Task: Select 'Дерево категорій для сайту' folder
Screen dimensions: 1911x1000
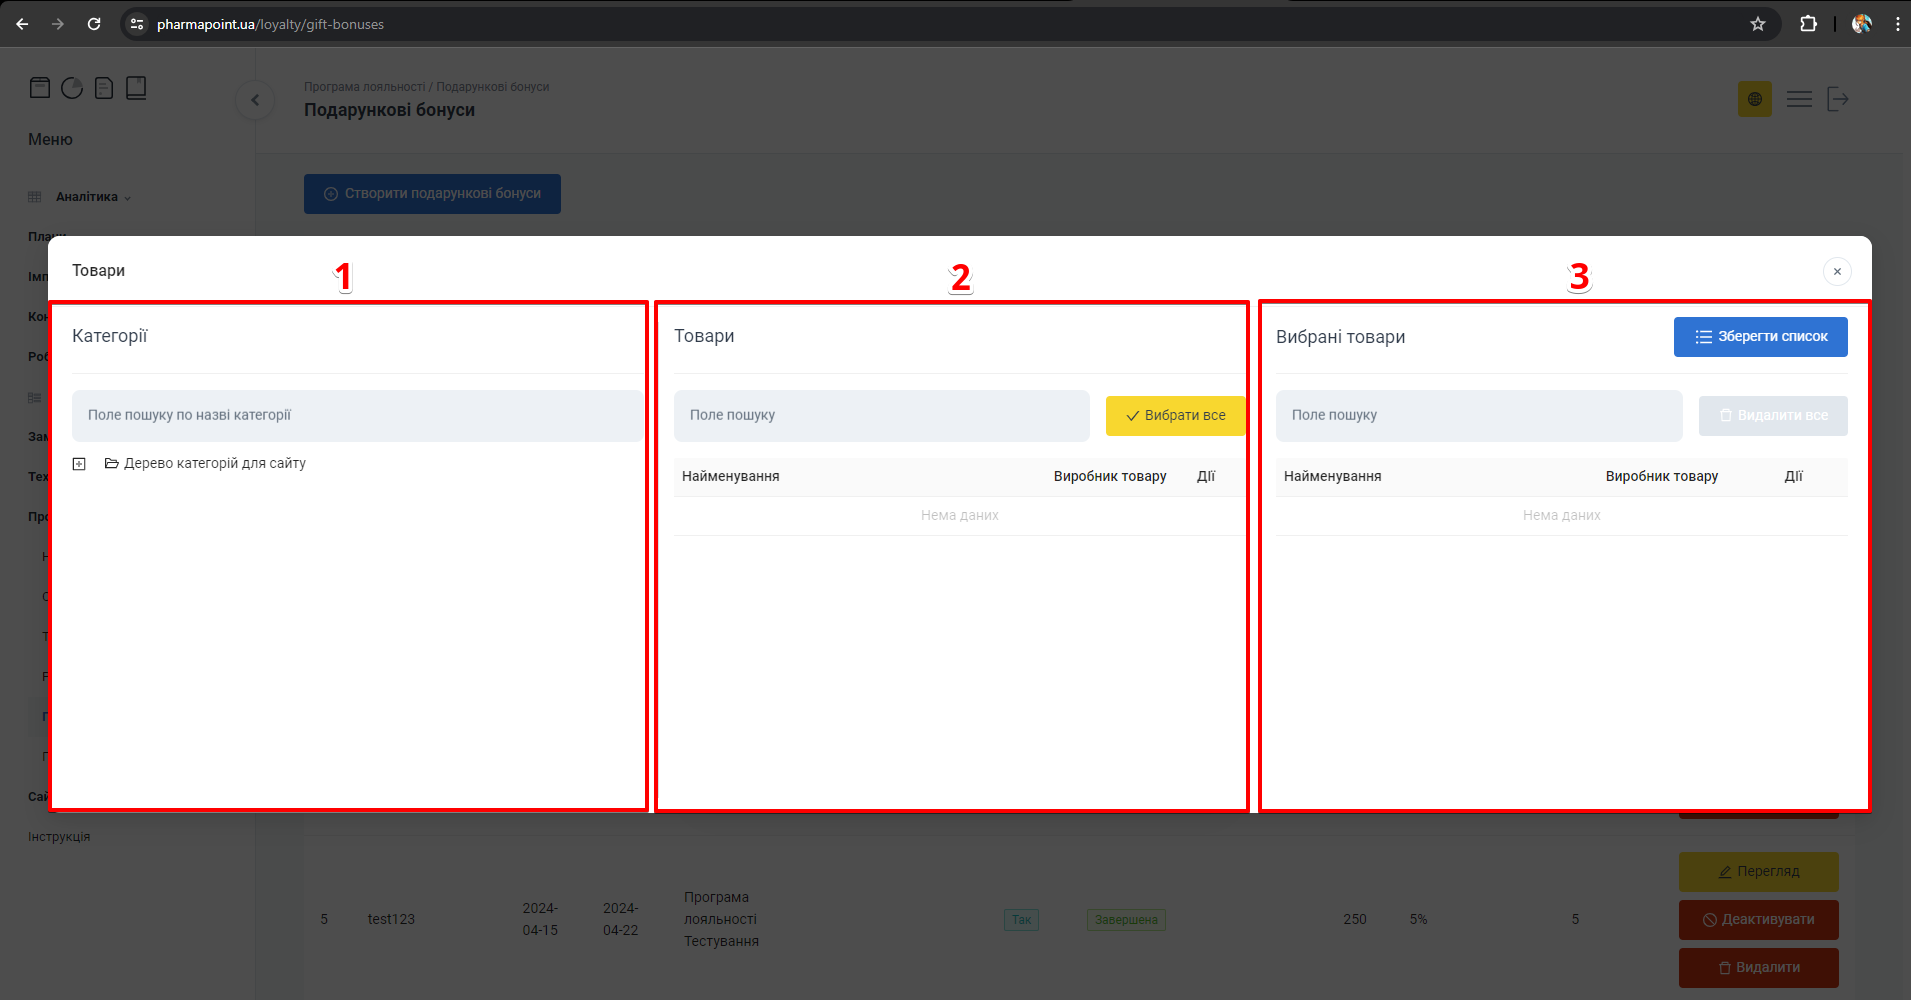Action: click(214, 464)
